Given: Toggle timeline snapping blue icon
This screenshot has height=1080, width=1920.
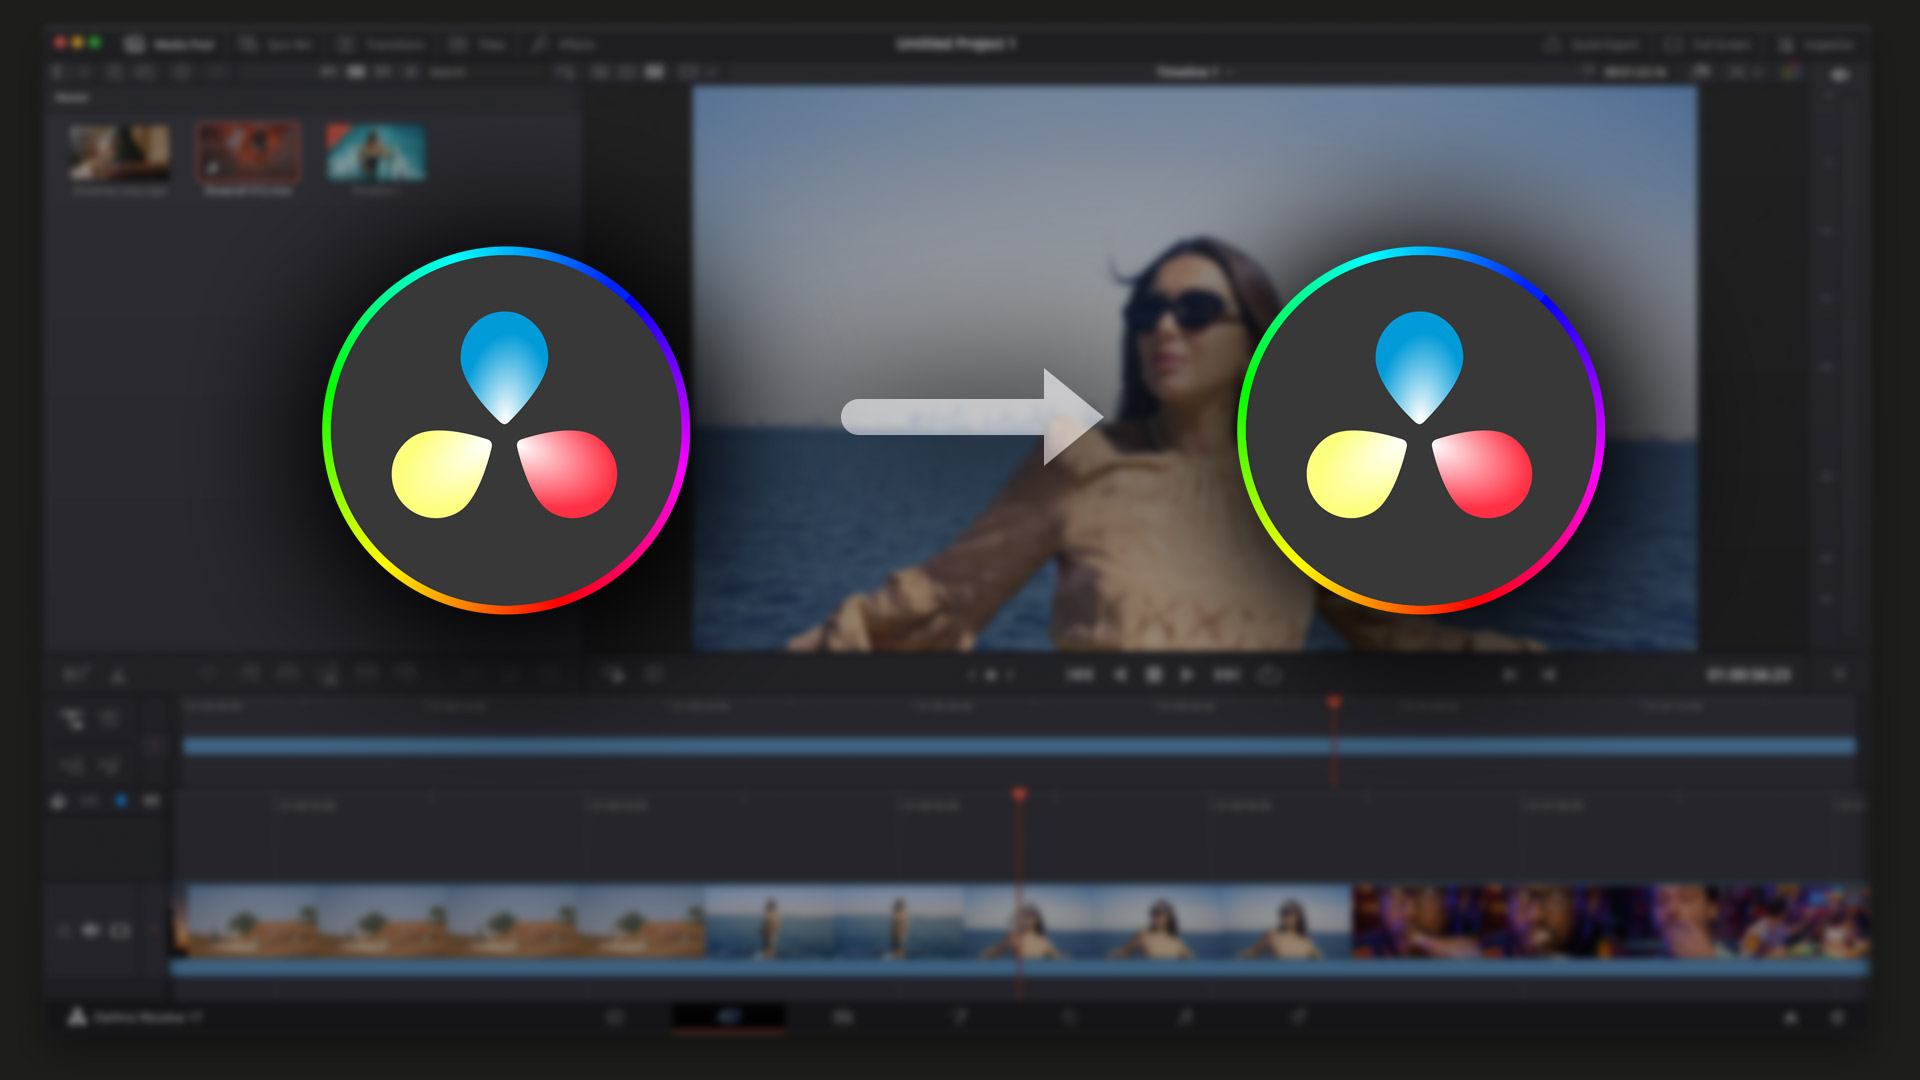Looking at the screenshot, I should point(121,801).
